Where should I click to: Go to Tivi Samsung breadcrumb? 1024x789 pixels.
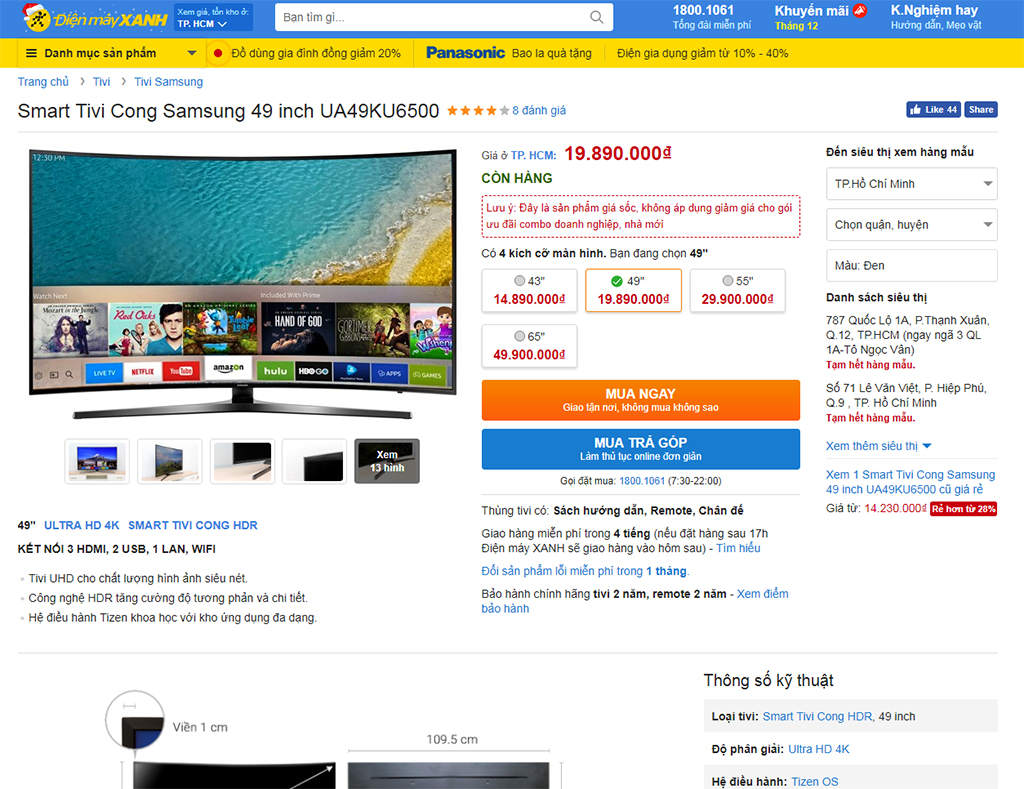tap(168, 82)
